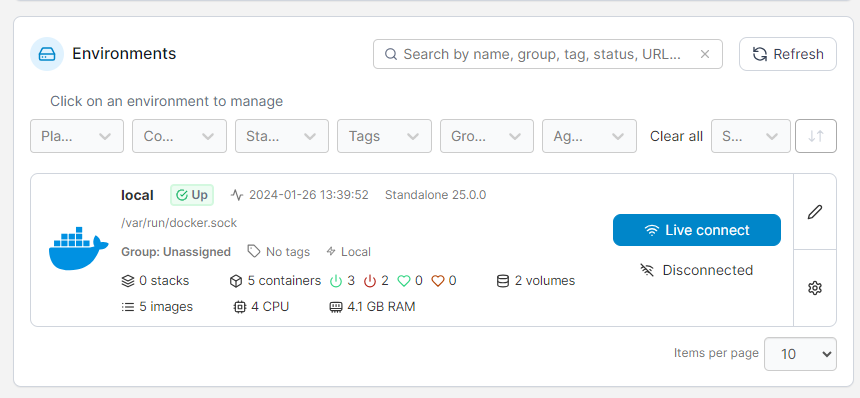Click the red stopped containers power icon
This screenshot has width=860, height=398.
click(370, 281)
